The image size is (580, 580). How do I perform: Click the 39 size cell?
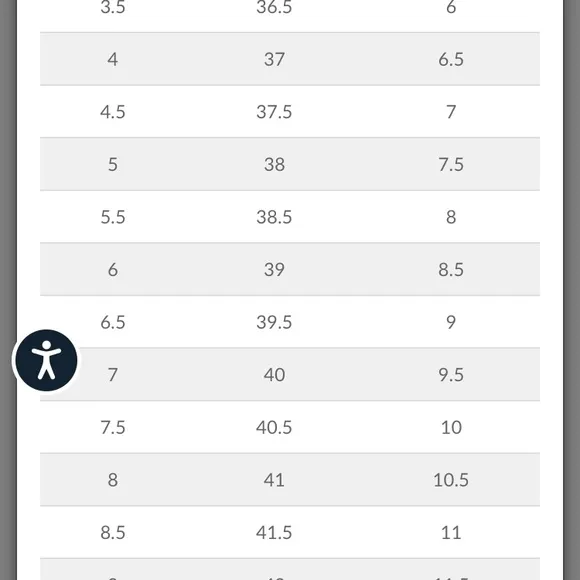[274, 269]
